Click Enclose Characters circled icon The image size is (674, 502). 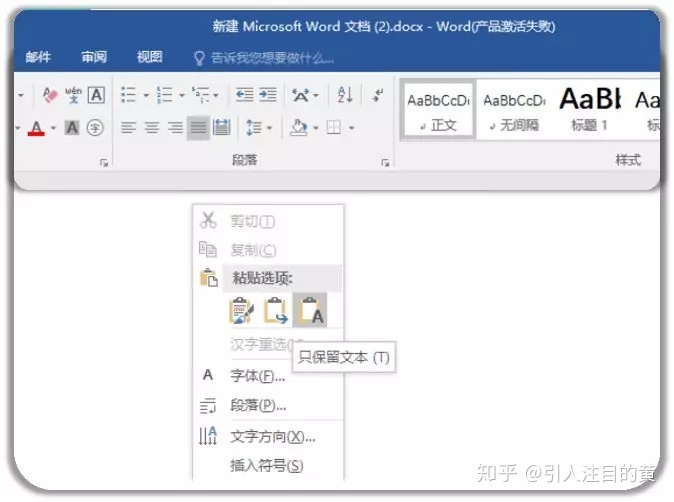tap(95, 128)
